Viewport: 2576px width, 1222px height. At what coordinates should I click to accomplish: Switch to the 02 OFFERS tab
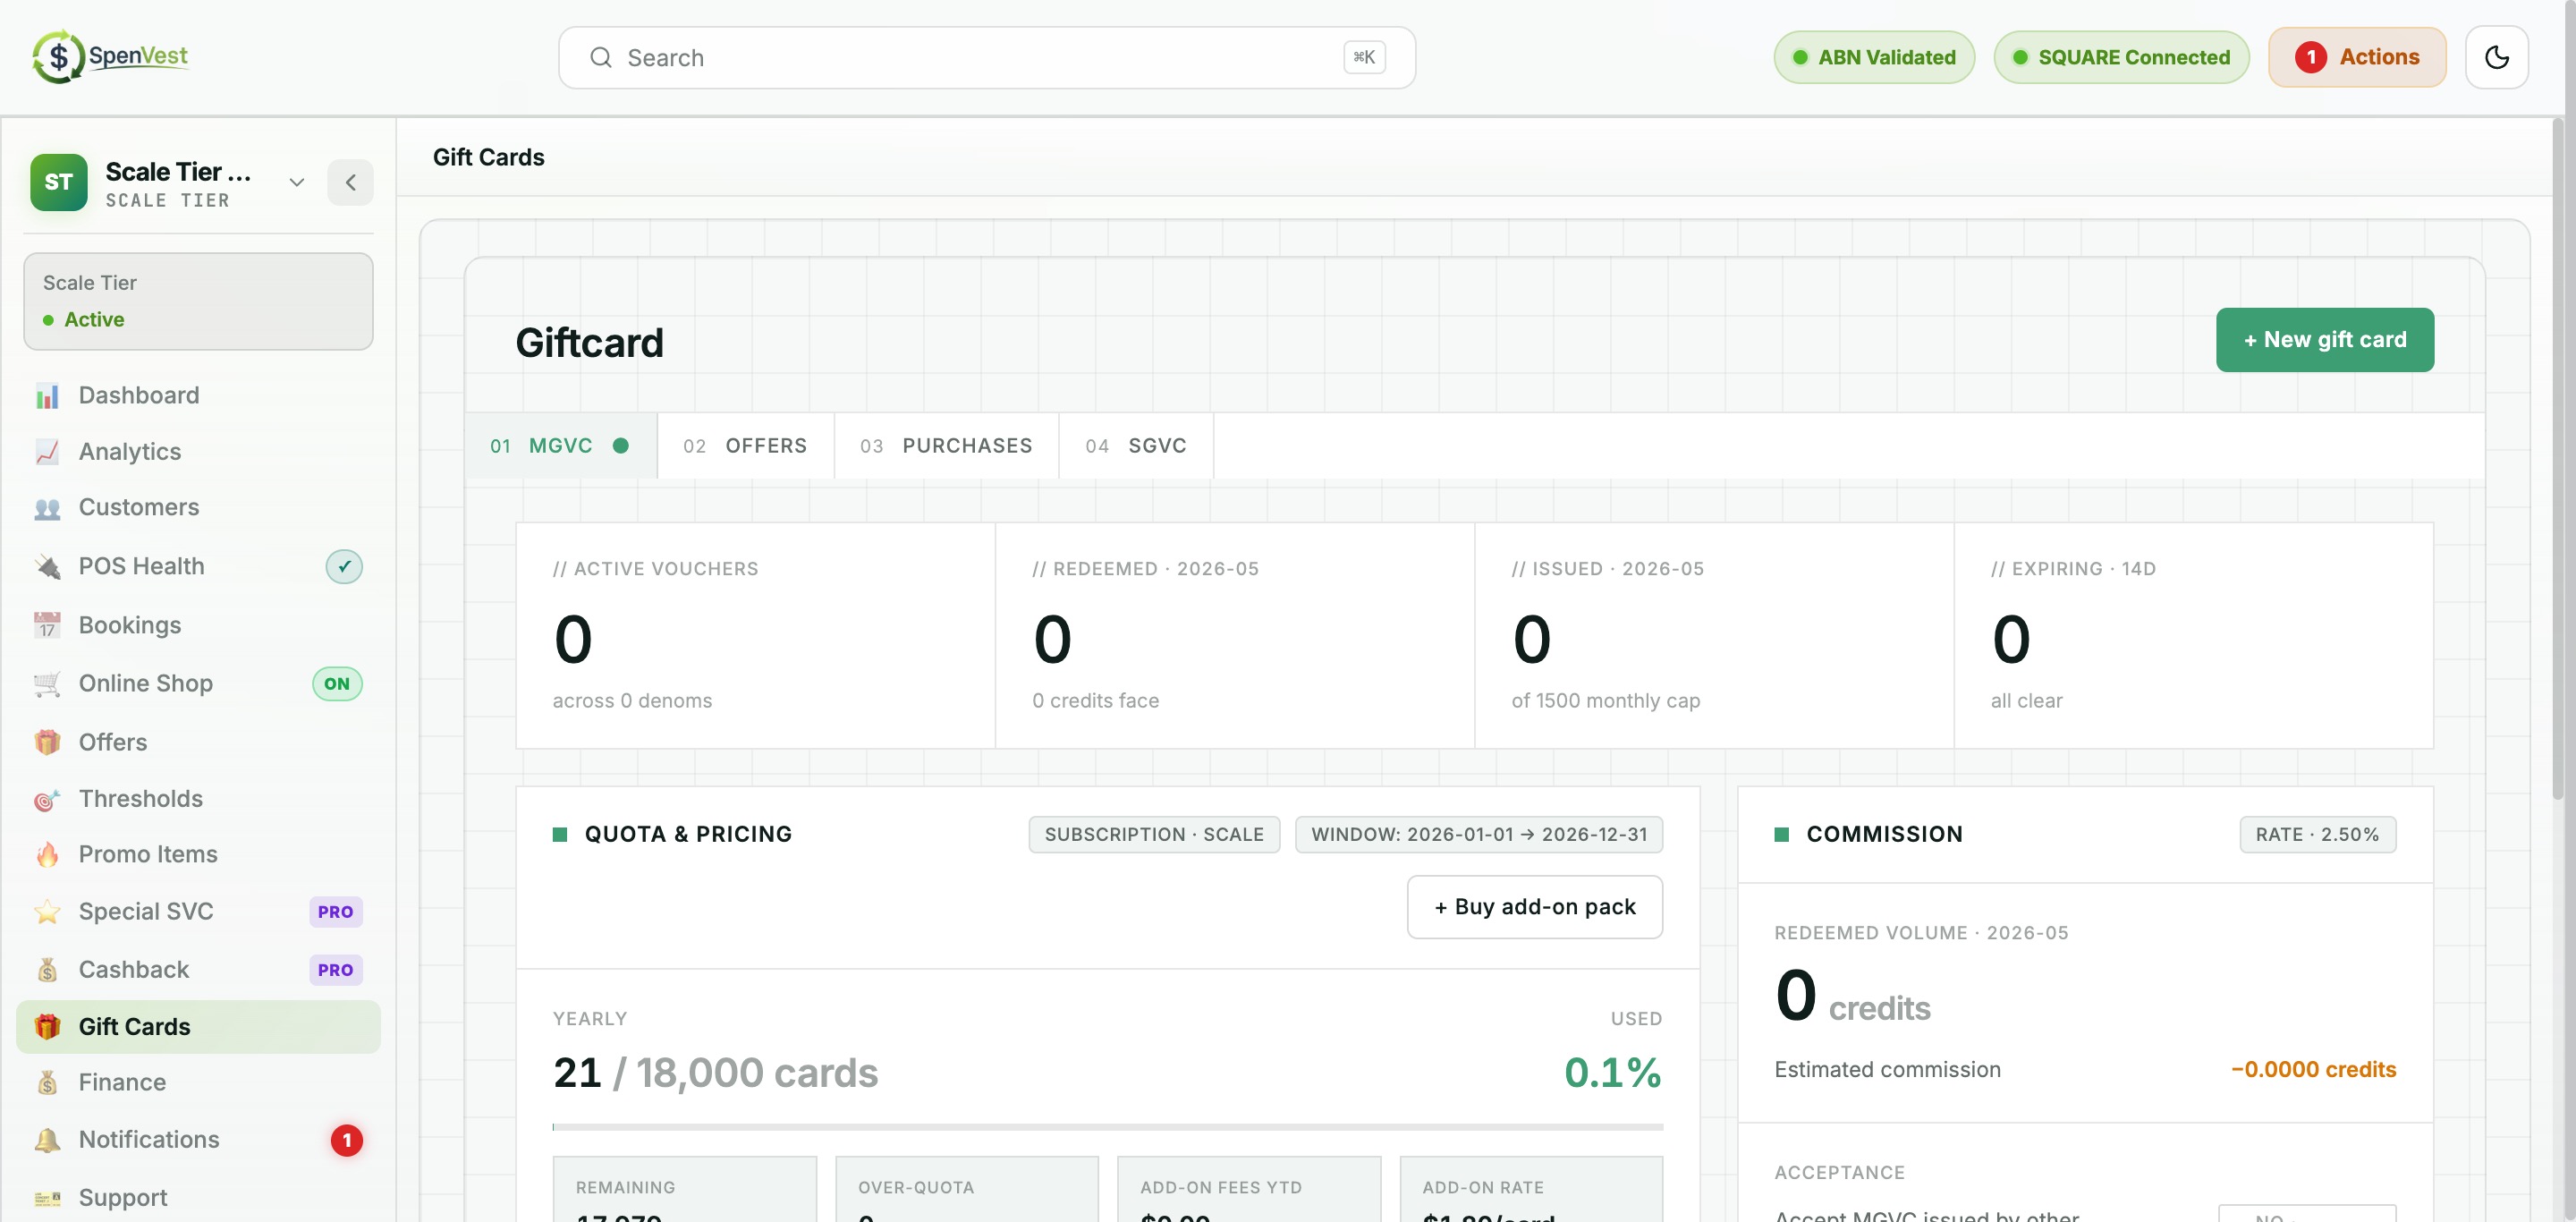[745, 446]
